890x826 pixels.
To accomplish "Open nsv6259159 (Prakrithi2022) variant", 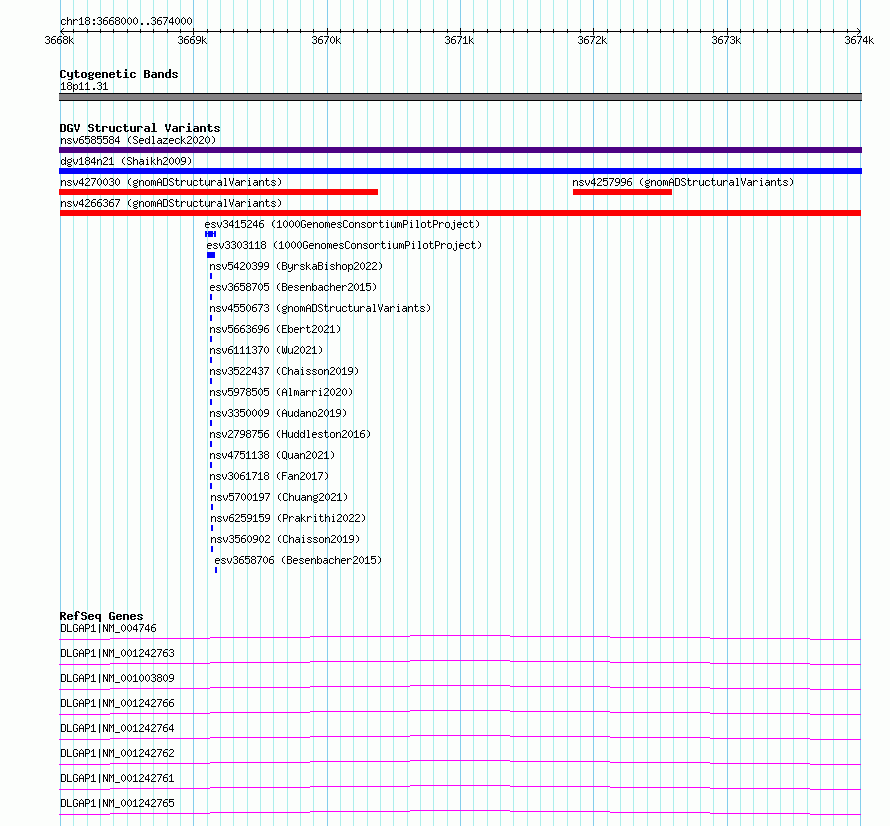I will tap(288, 518).
